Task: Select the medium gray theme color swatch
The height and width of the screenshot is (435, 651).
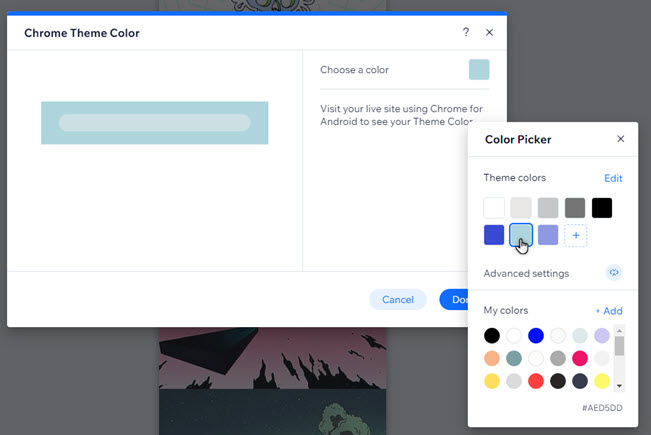Action: pos(548,208)
